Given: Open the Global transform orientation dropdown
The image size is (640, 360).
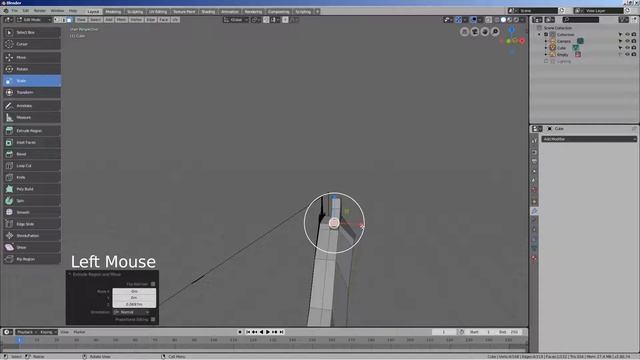Looking at the screenshot, I should coord(236,20).
